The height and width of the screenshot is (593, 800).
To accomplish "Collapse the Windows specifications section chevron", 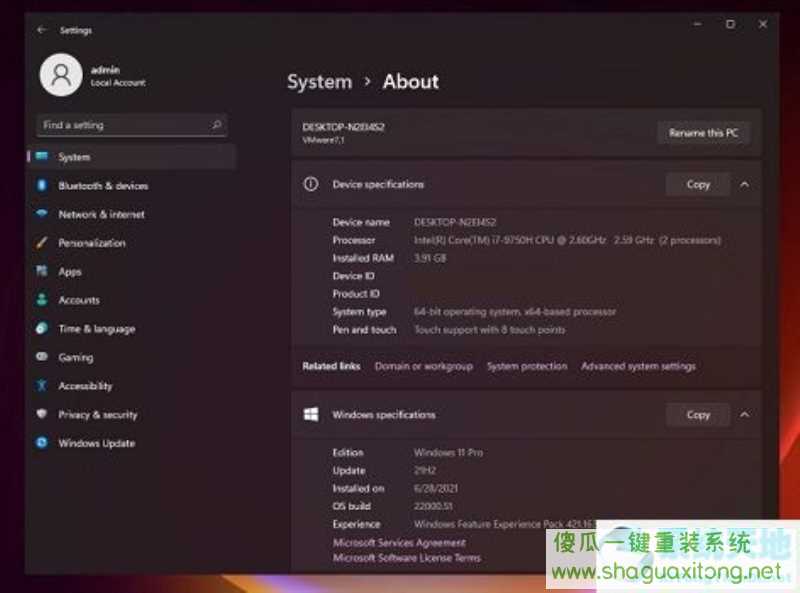I will point(744,414).
